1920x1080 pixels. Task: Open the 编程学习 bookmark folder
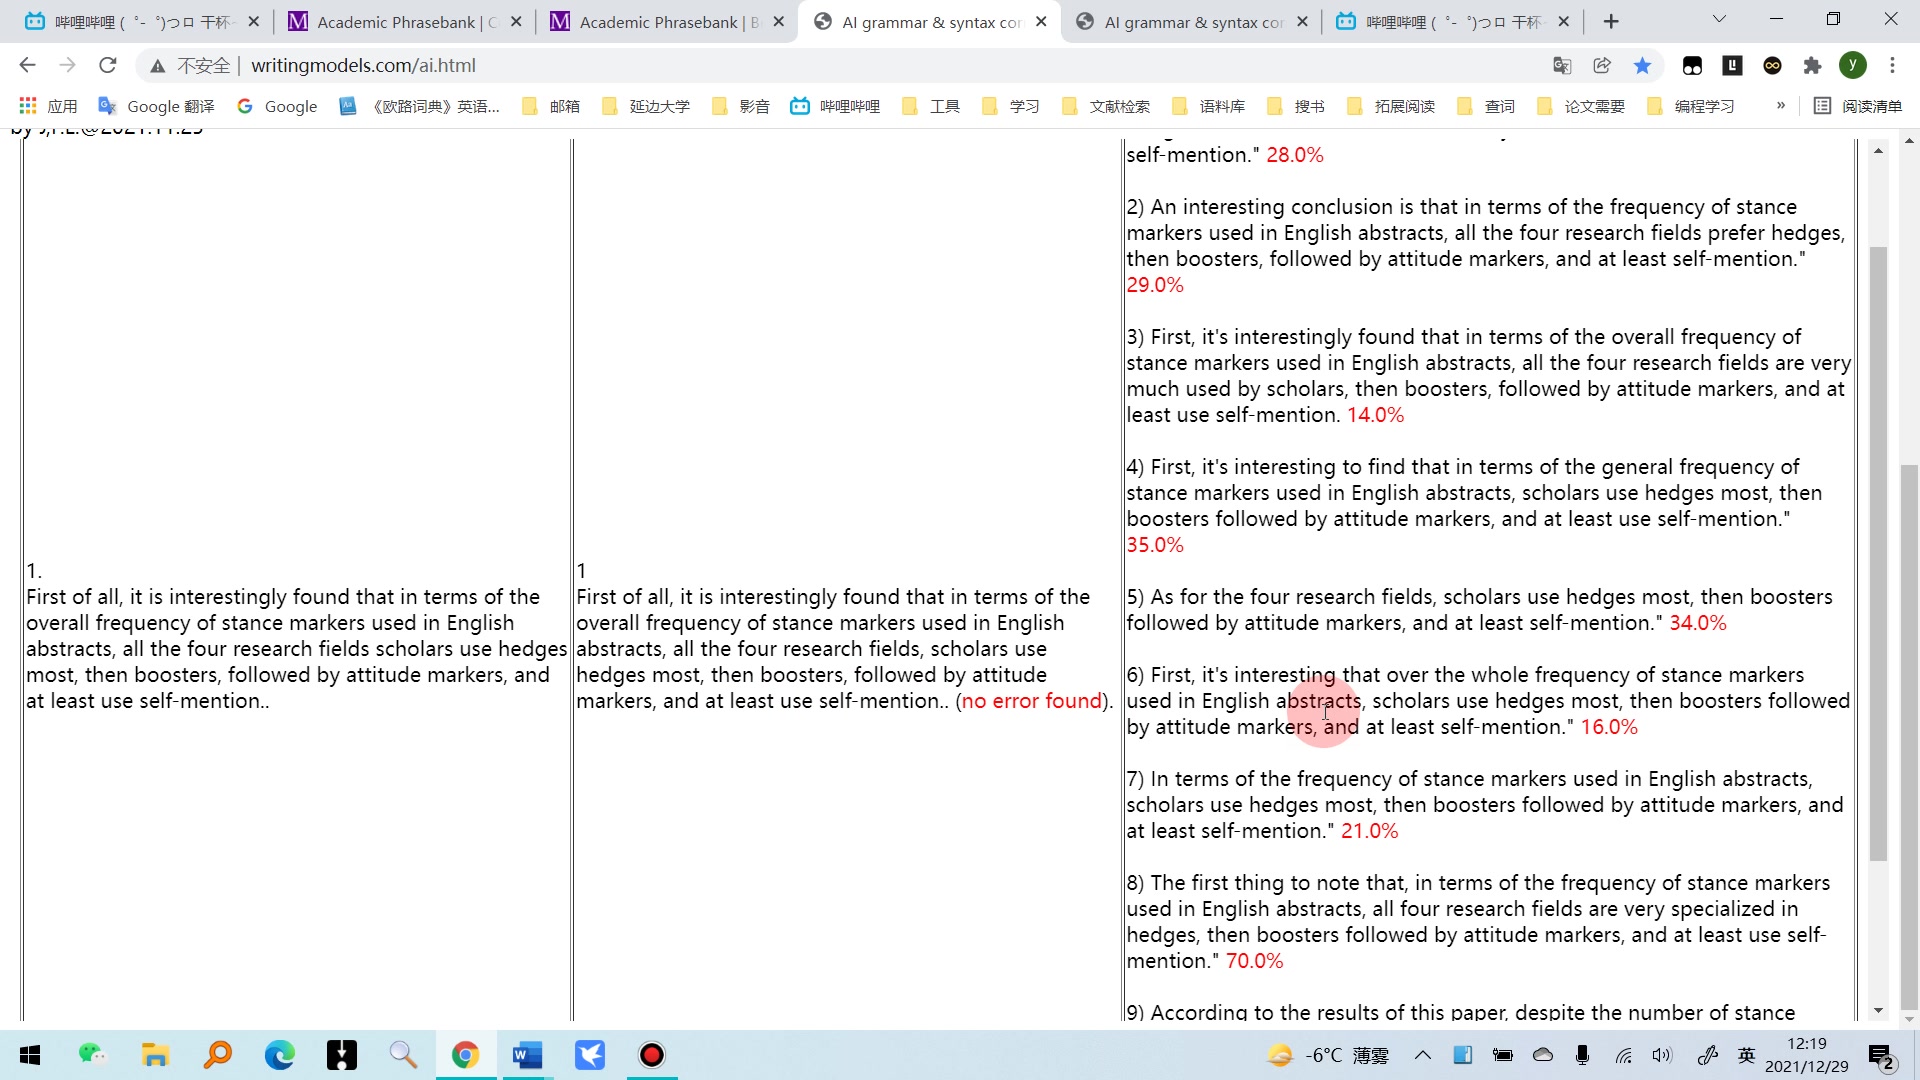1691,106
